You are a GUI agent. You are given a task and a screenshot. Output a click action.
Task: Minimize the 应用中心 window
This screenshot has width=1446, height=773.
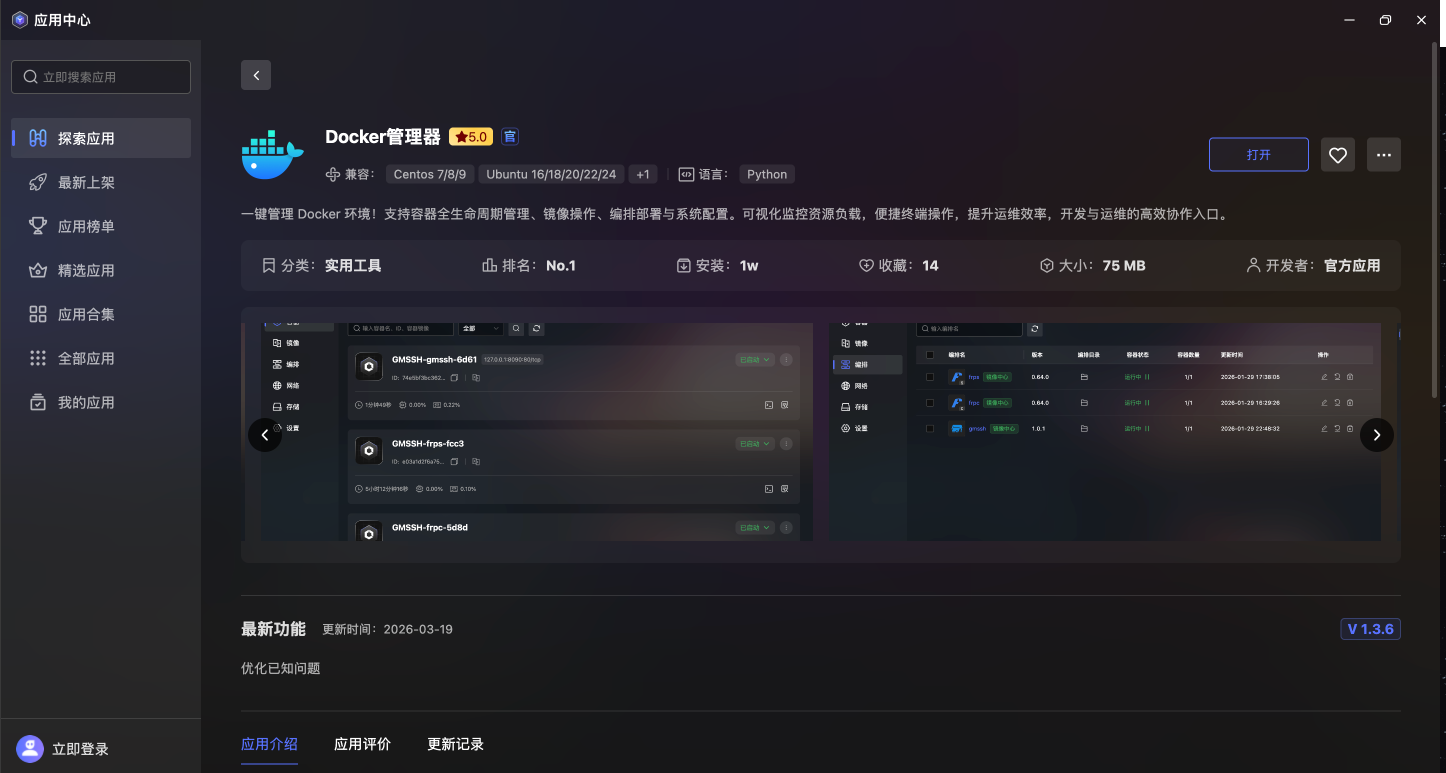pyautogui.click(x=1349, y=20)
